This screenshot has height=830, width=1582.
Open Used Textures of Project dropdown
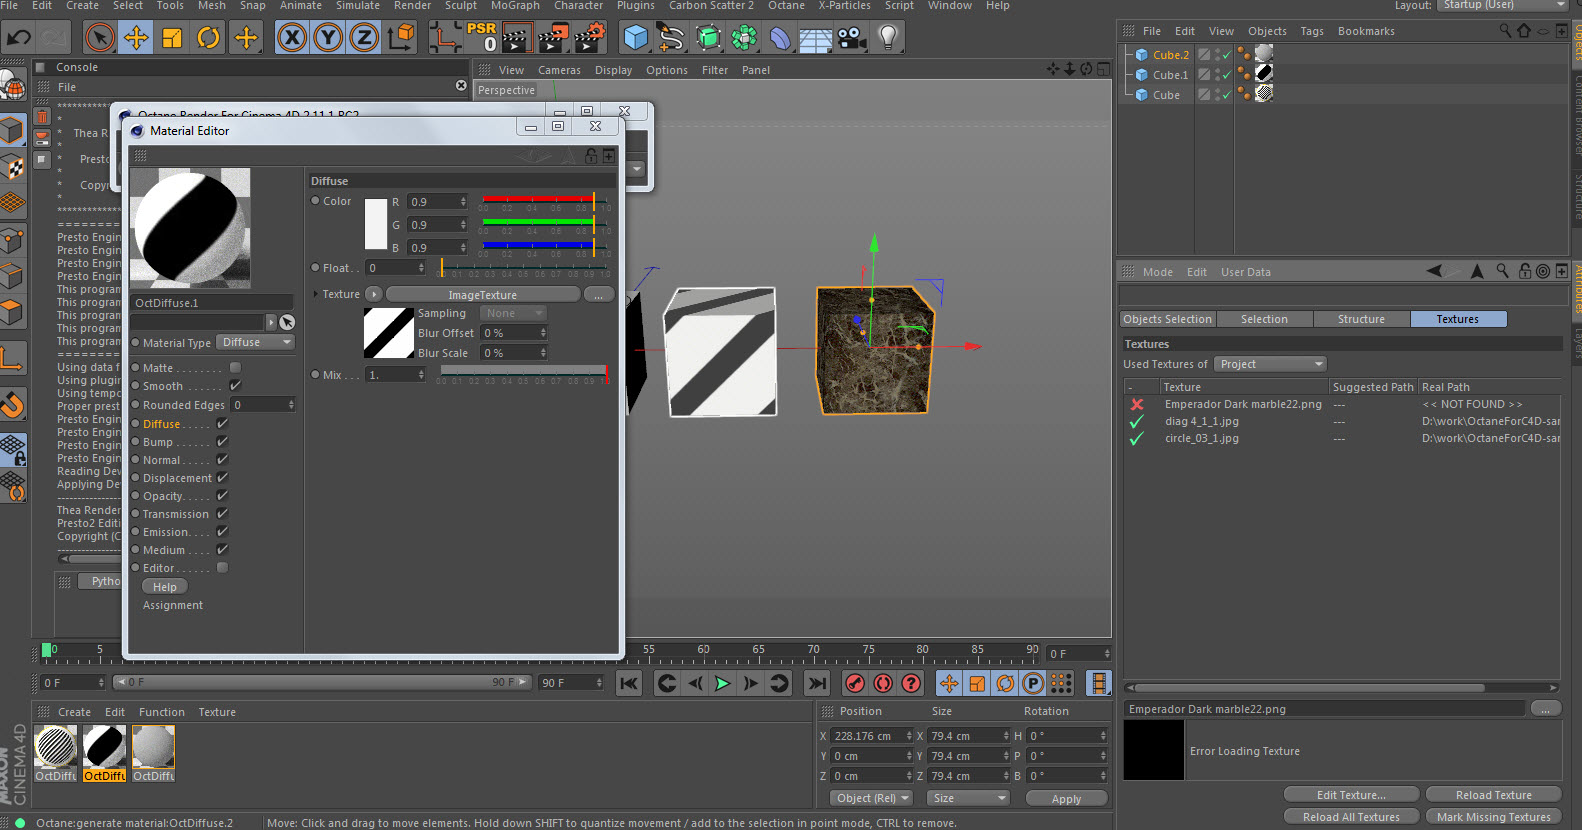pos(1270,364)
